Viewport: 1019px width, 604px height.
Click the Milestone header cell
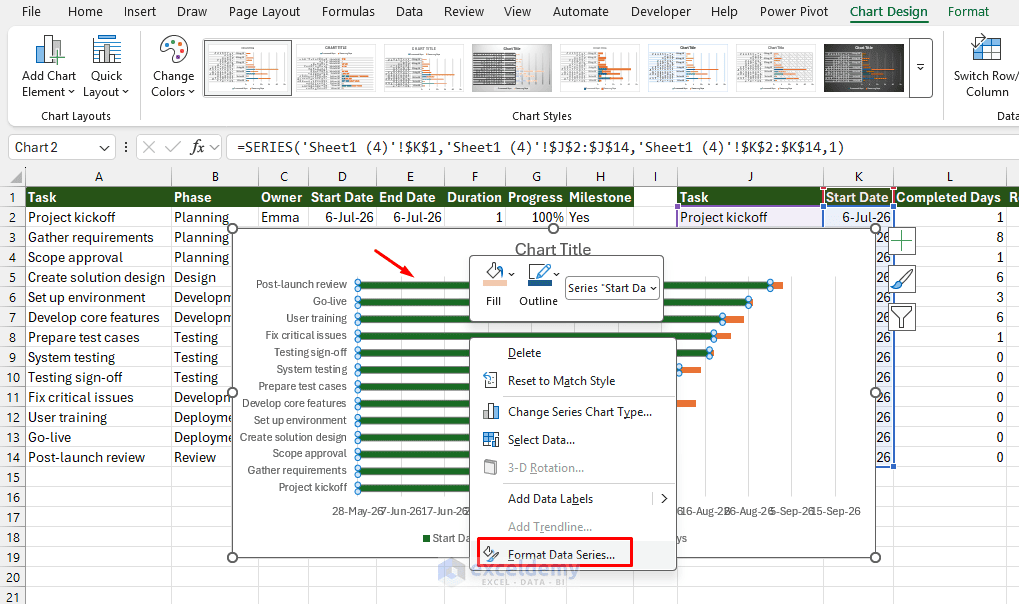[x=600, y=197]
